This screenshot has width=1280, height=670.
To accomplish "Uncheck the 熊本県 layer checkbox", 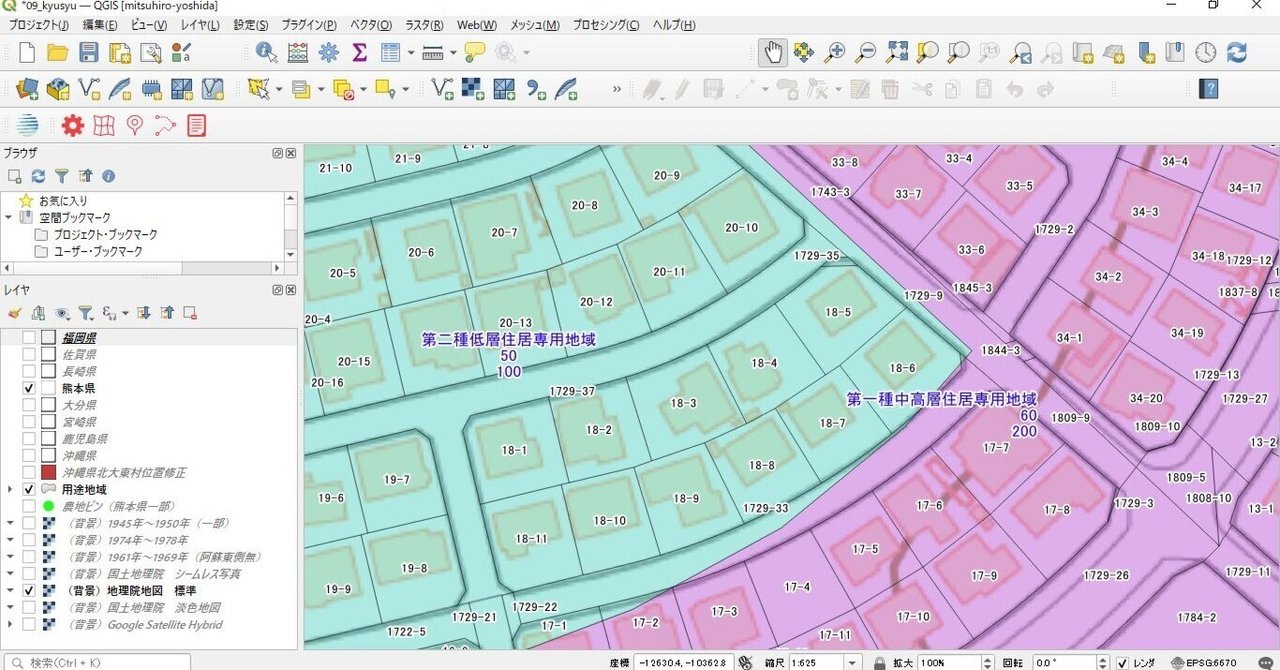I will [x=29, y=388].
